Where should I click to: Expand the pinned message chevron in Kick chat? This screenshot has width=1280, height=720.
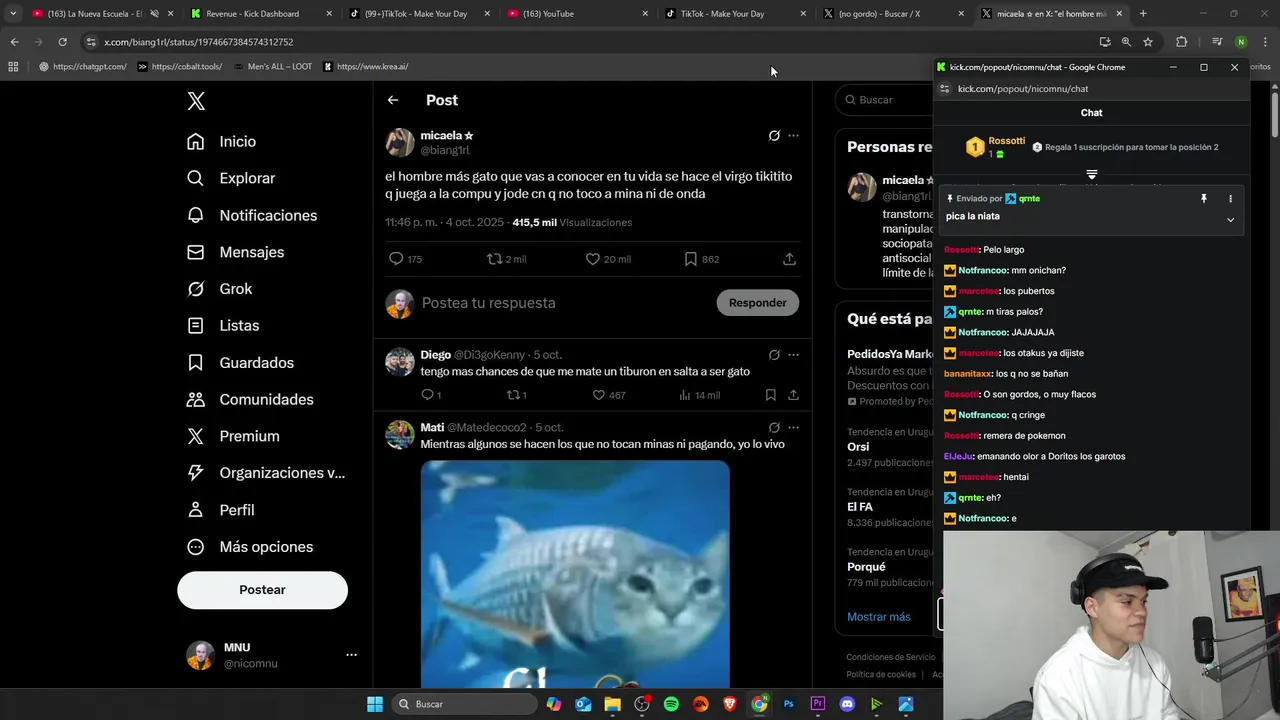click(1230, 220)
